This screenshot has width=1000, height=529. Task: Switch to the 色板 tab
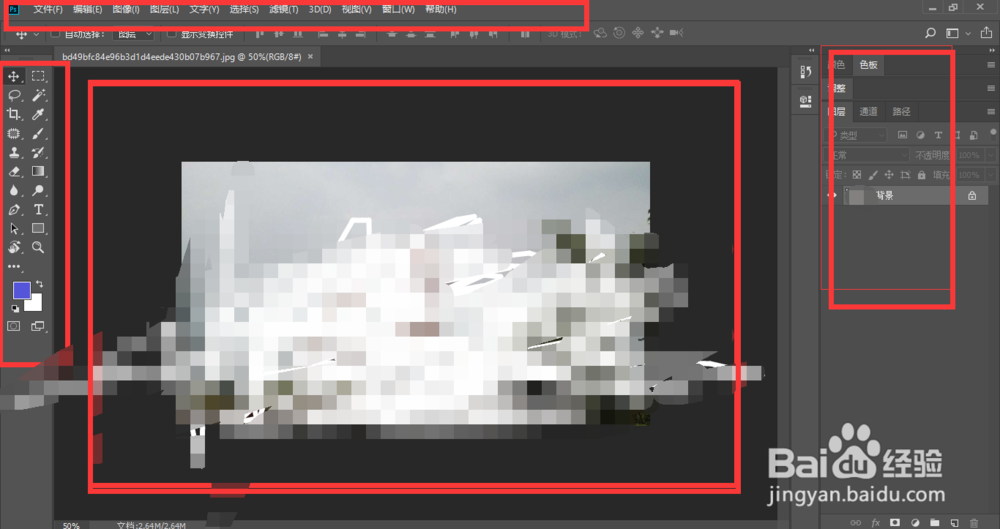click(869, 64)
